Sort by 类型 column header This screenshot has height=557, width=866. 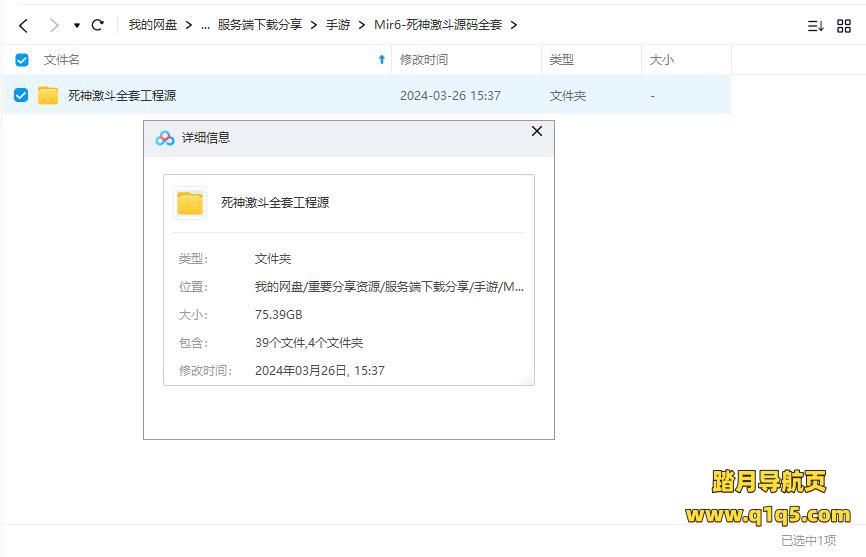561,60
